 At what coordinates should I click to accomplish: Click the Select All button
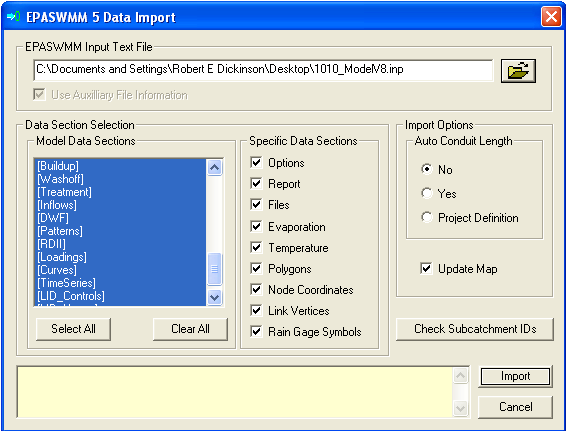(x=73, y=329)
